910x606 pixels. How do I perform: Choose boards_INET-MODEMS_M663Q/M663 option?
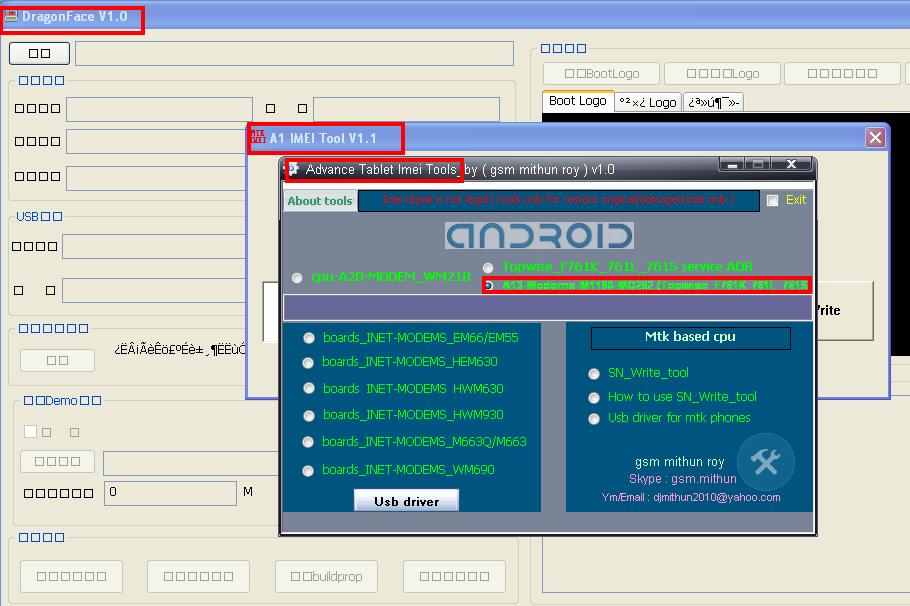point(308,442)
